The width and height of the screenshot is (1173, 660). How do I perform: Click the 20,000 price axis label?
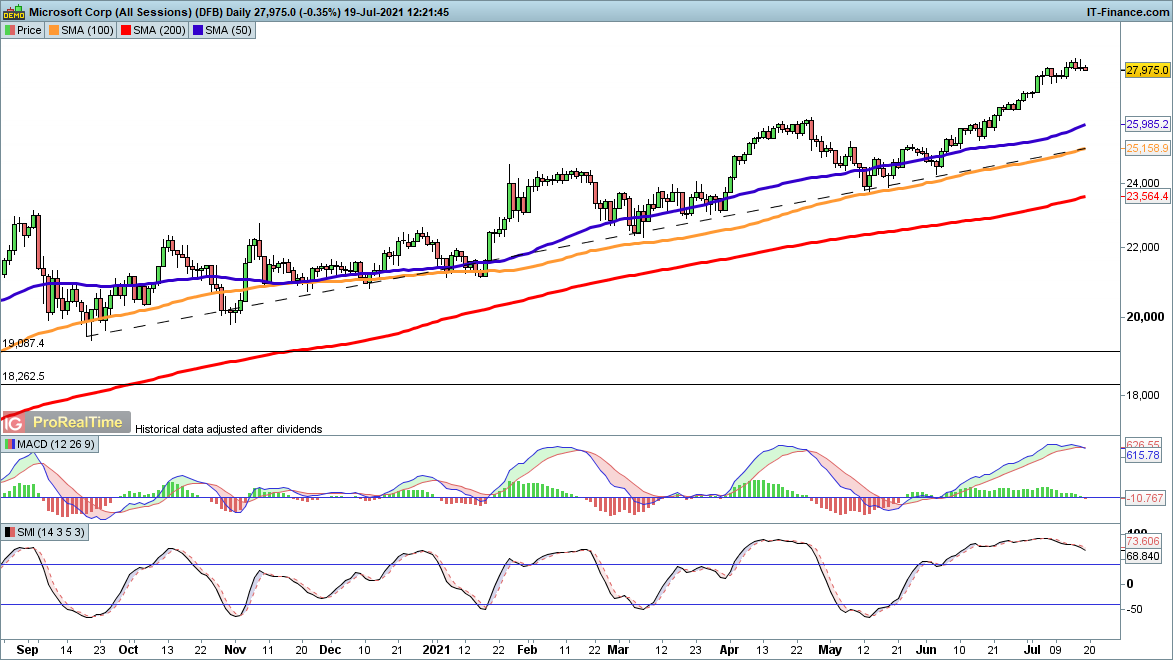[1145, 317]
